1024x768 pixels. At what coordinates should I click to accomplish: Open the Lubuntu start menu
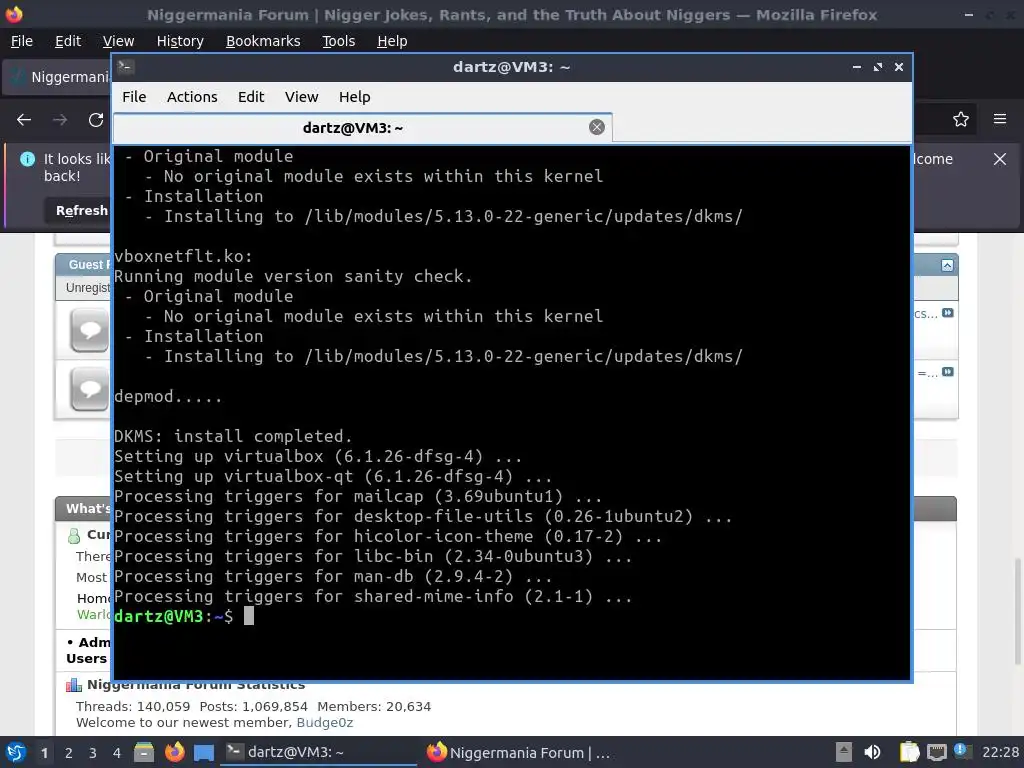[16, 752]
